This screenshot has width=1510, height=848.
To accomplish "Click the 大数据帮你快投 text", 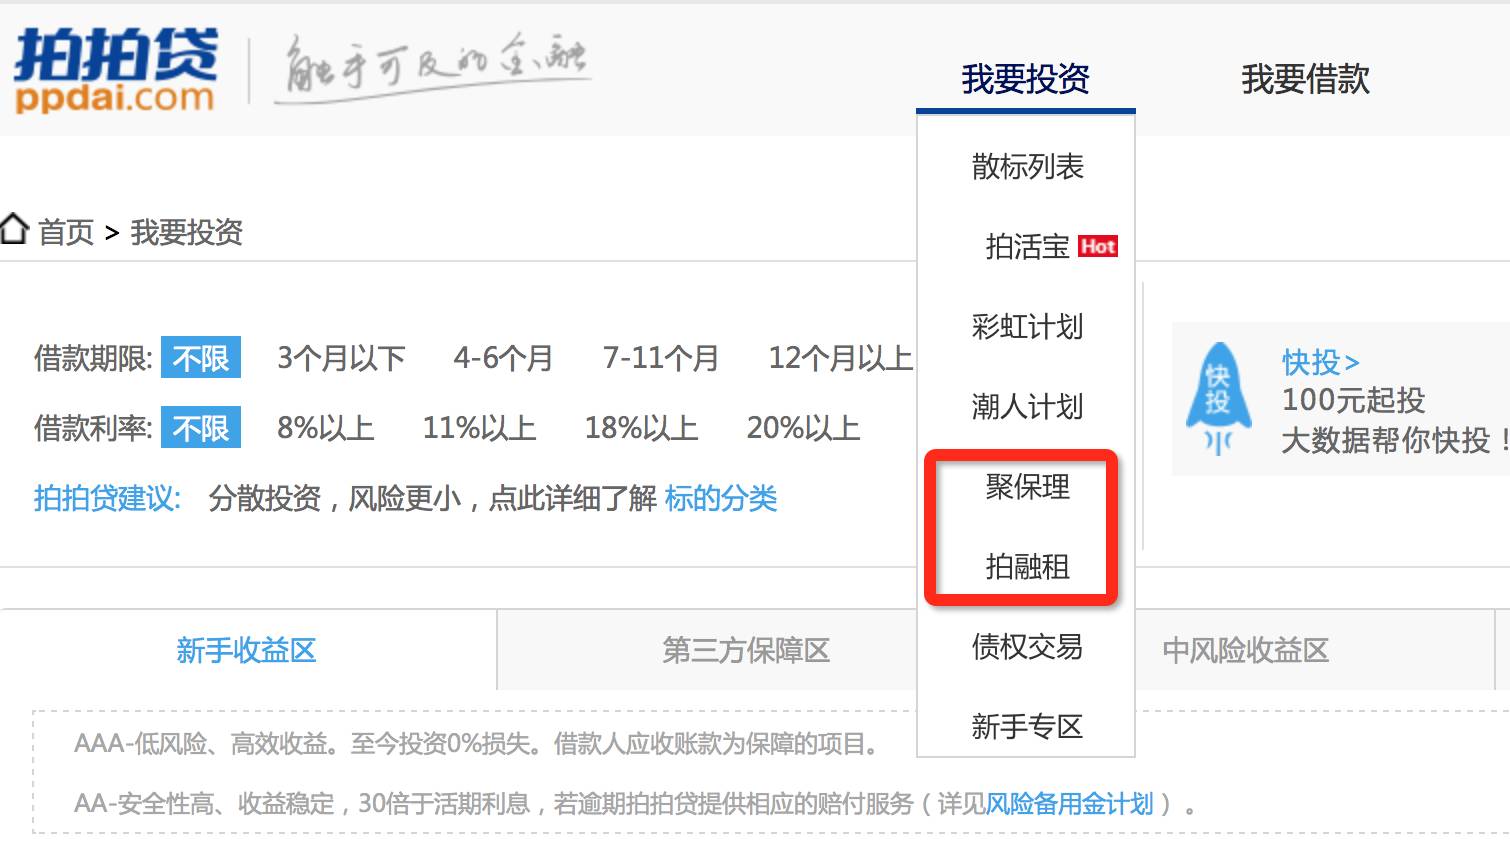I will (x=1396, y=440).
